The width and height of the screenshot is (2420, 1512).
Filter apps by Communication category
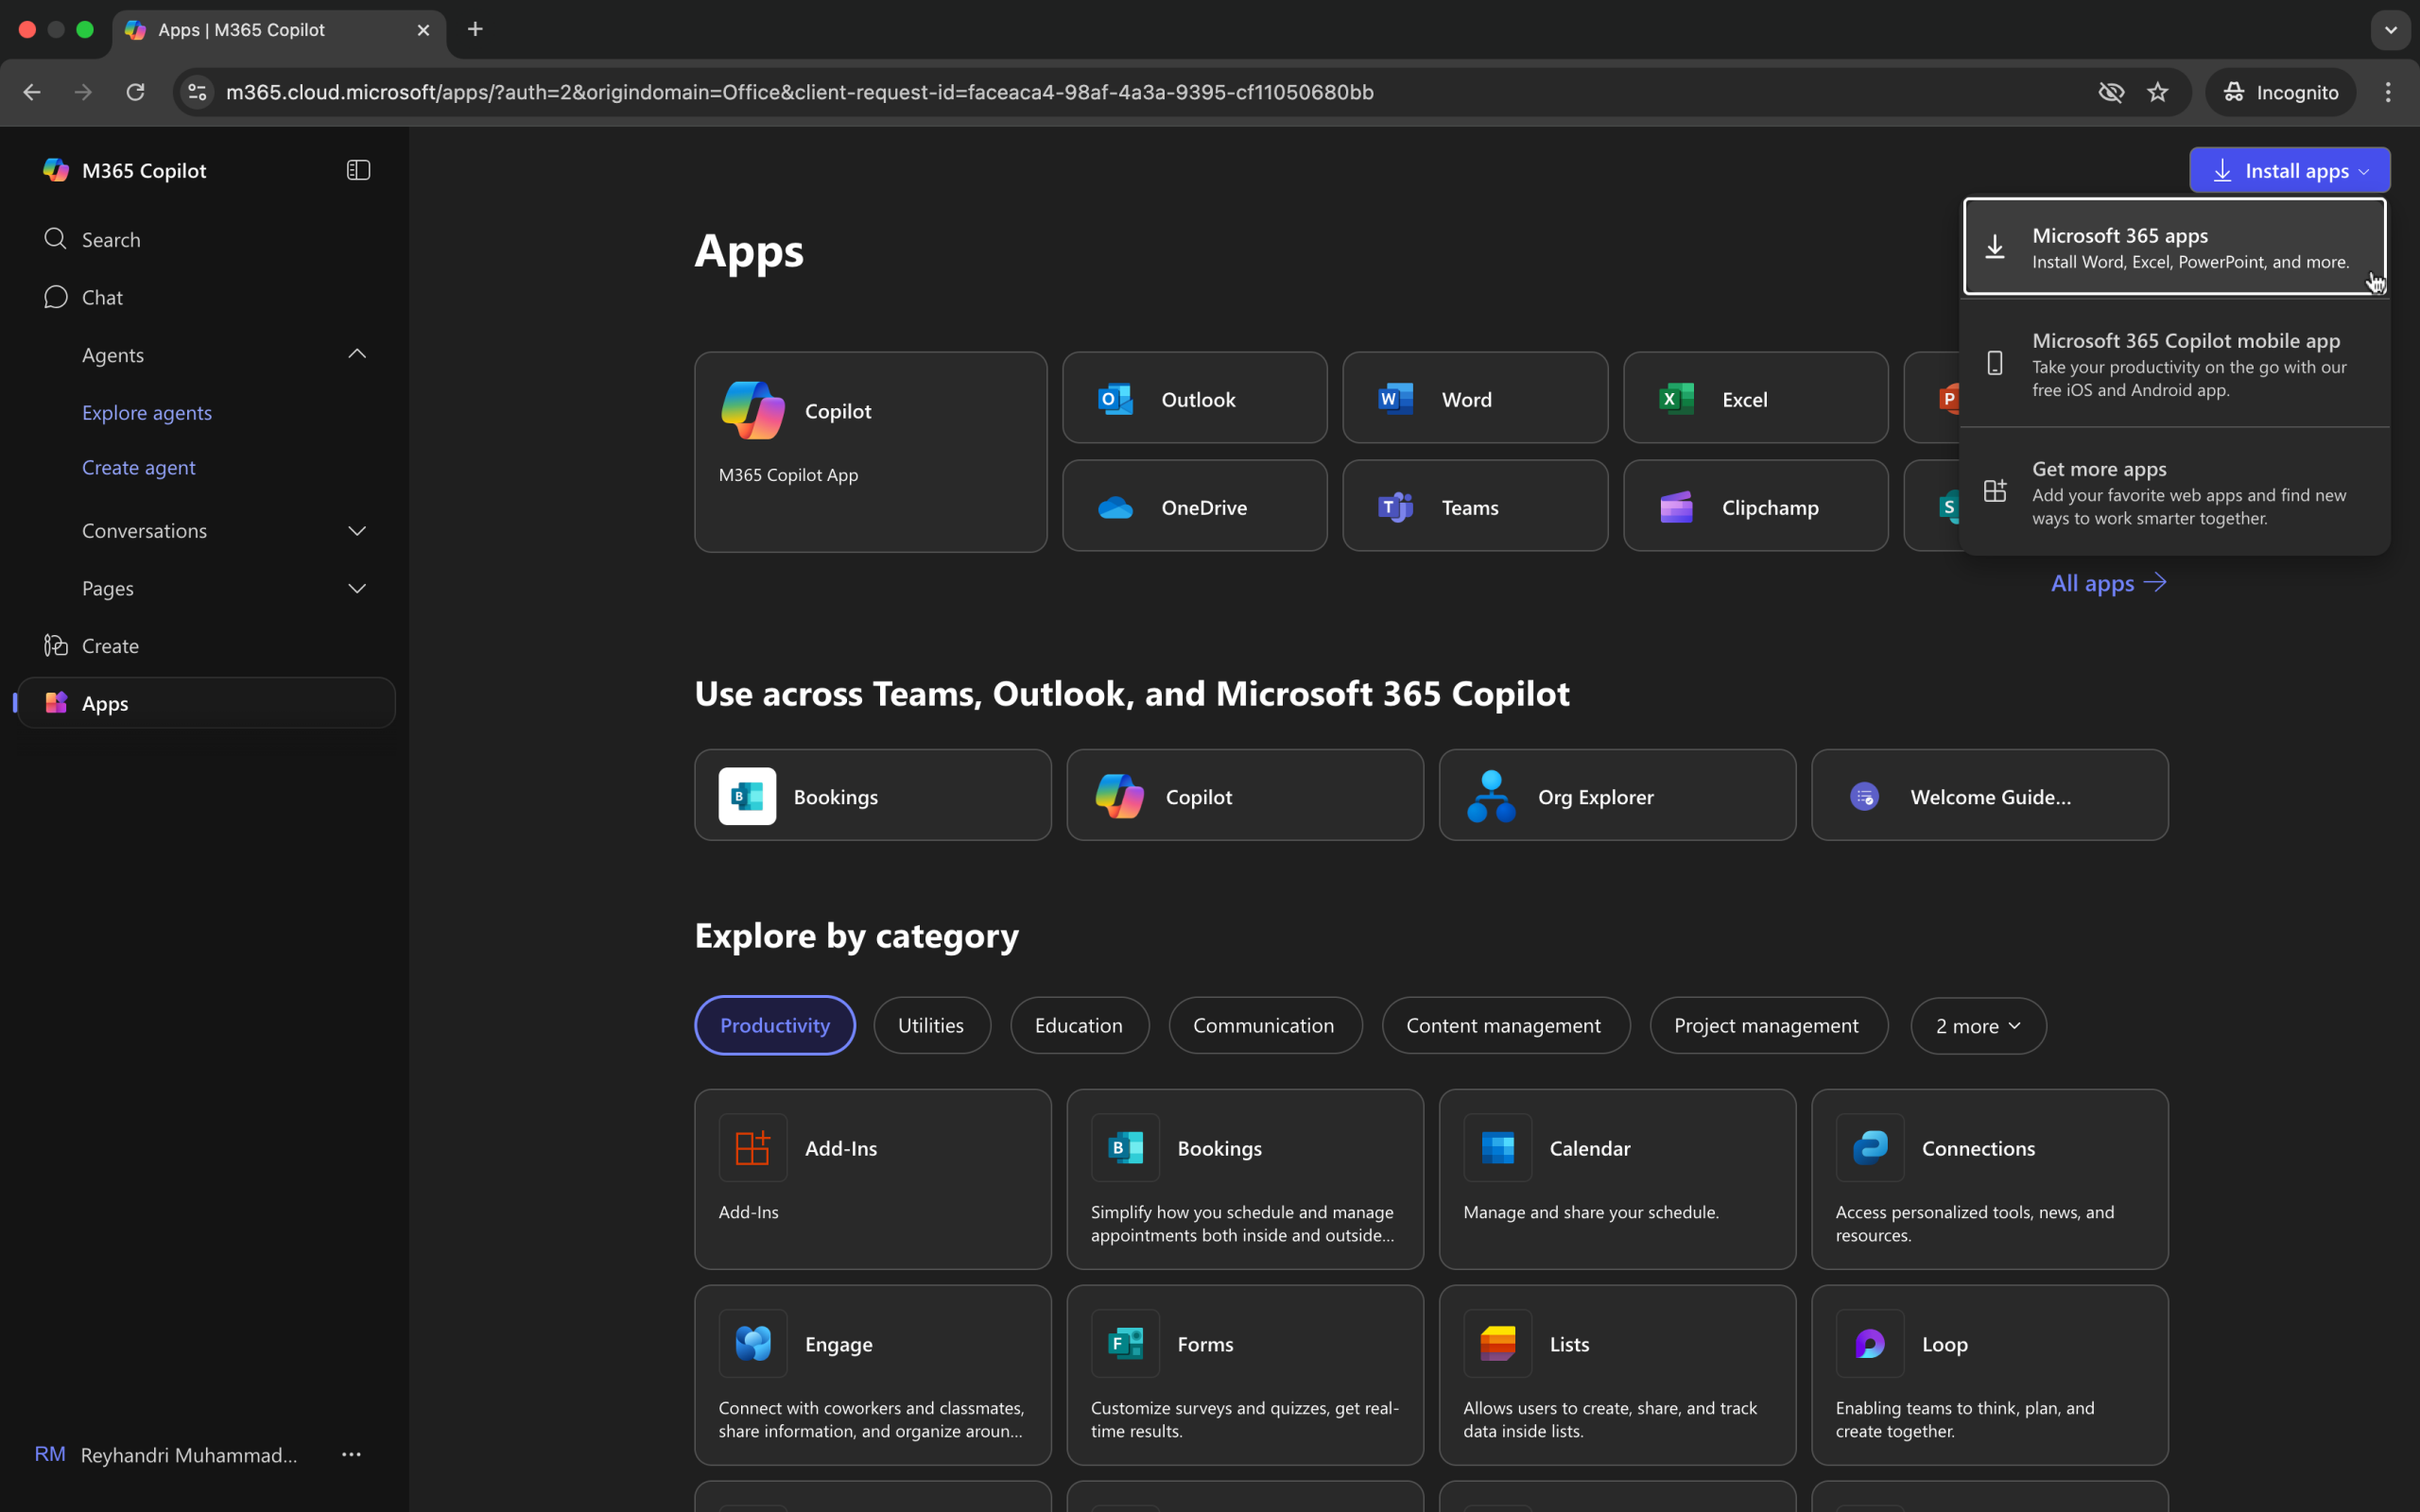point(1263,1025)
